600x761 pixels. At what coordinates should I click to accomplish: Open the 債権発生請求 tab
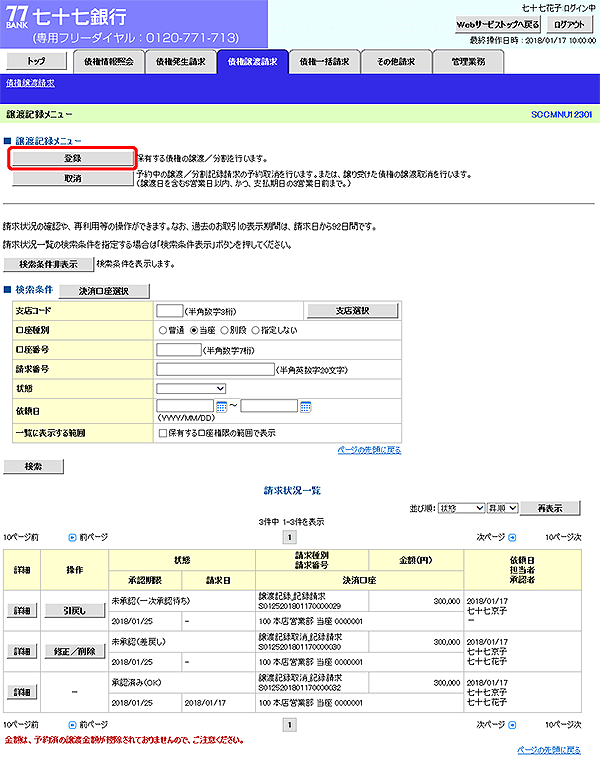(x=181, y=62)
